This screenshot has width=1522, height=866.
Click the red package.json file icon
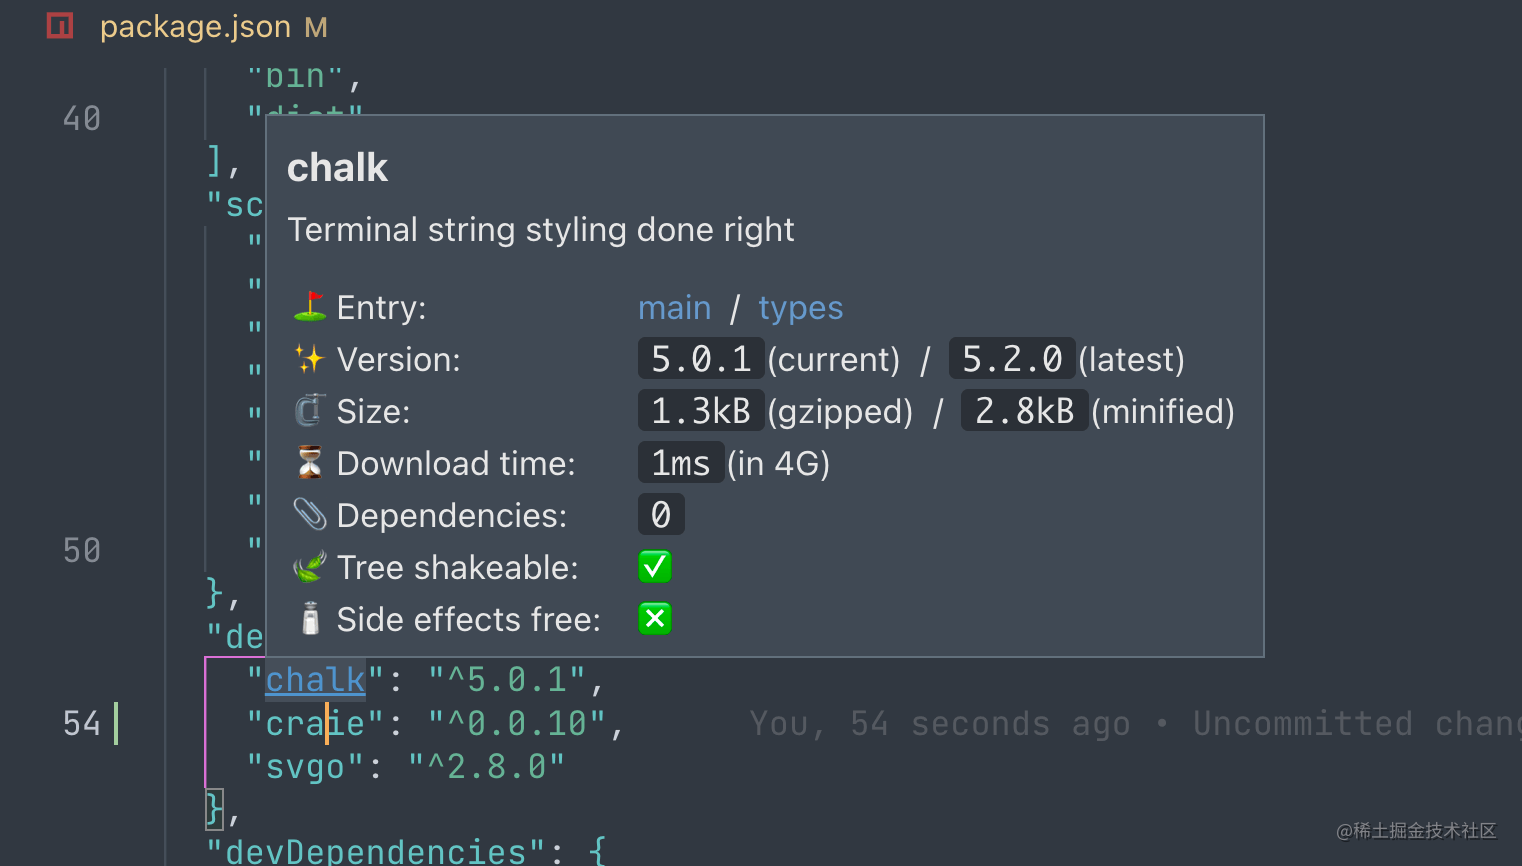pos(59,25)
